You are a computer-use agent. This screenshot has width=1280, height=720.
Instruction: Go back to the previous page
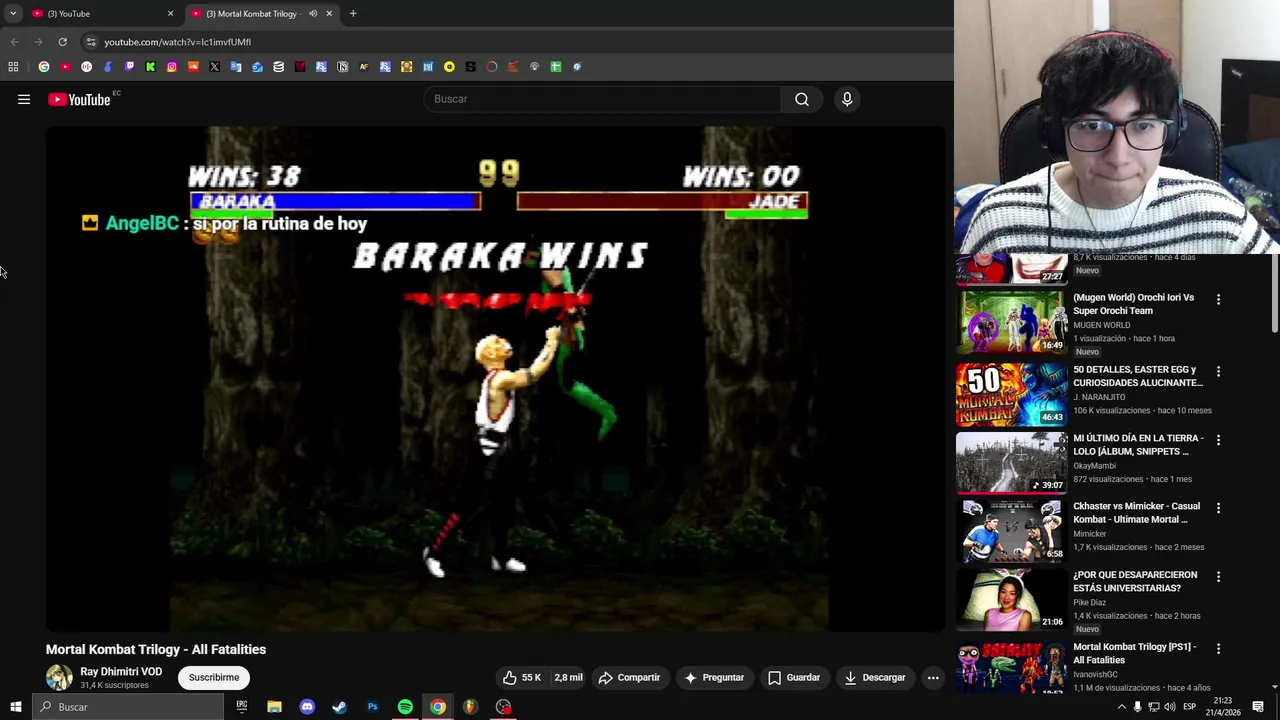14,42
